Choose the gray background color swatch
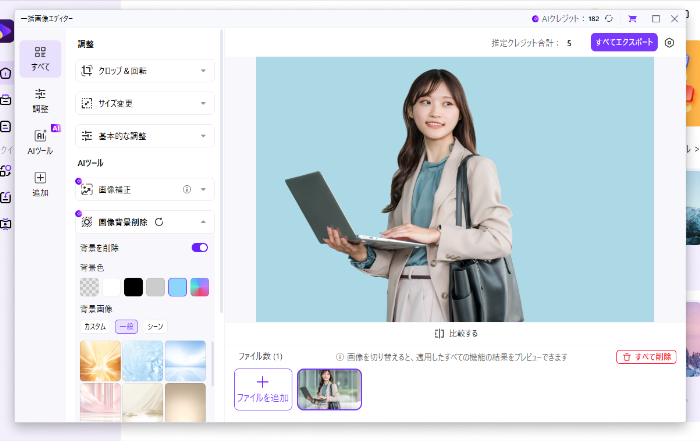The image size is (700, 441). point(155,287)
